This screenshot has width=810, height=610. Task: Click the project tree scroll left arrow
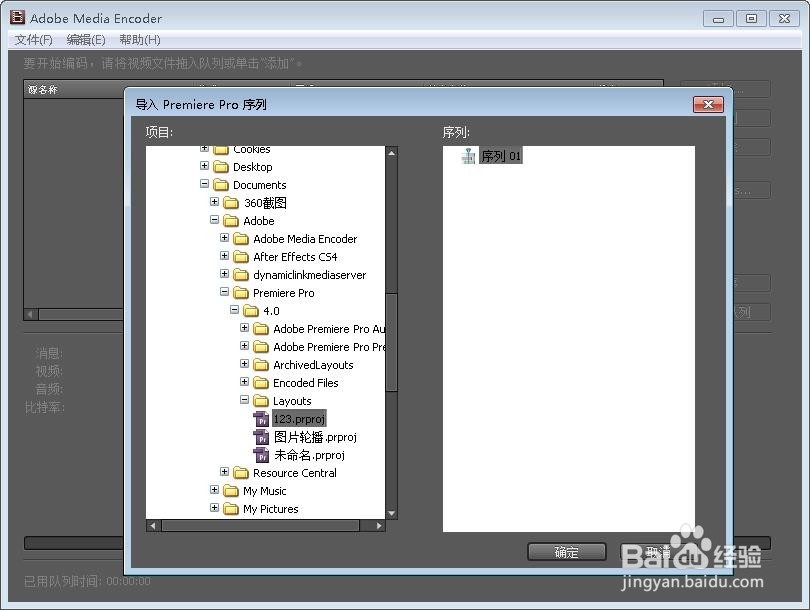tap(153, 526)
